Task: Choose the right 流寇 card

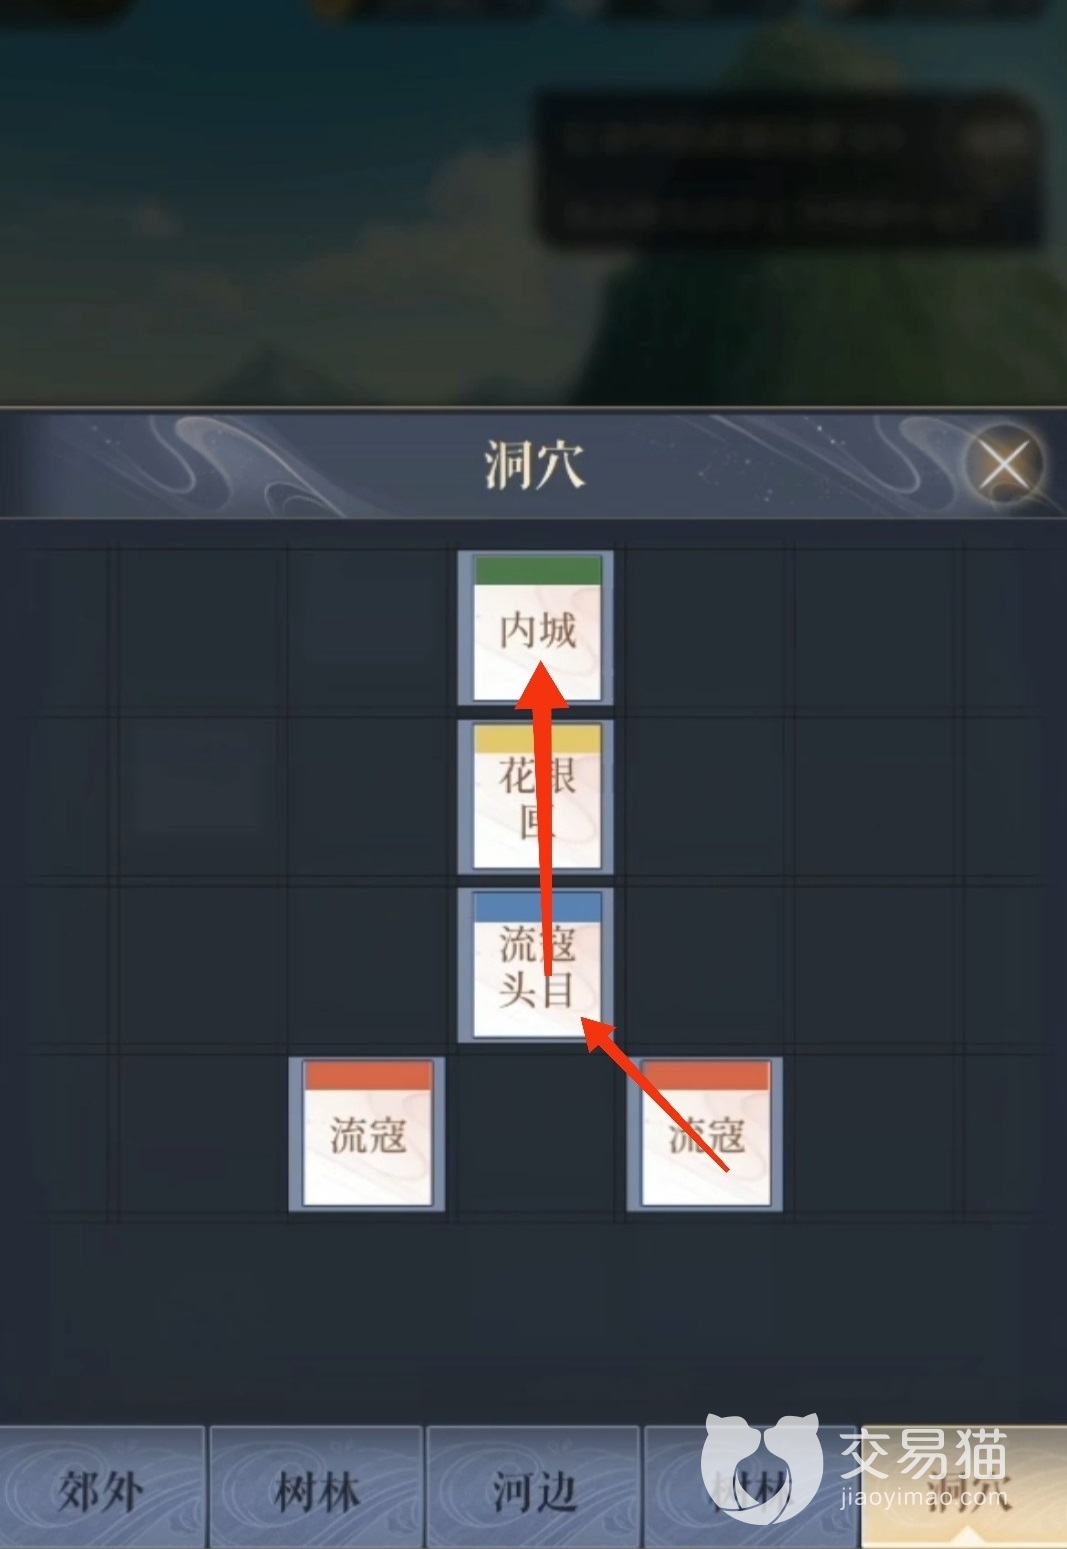Action: (705, 1134)
